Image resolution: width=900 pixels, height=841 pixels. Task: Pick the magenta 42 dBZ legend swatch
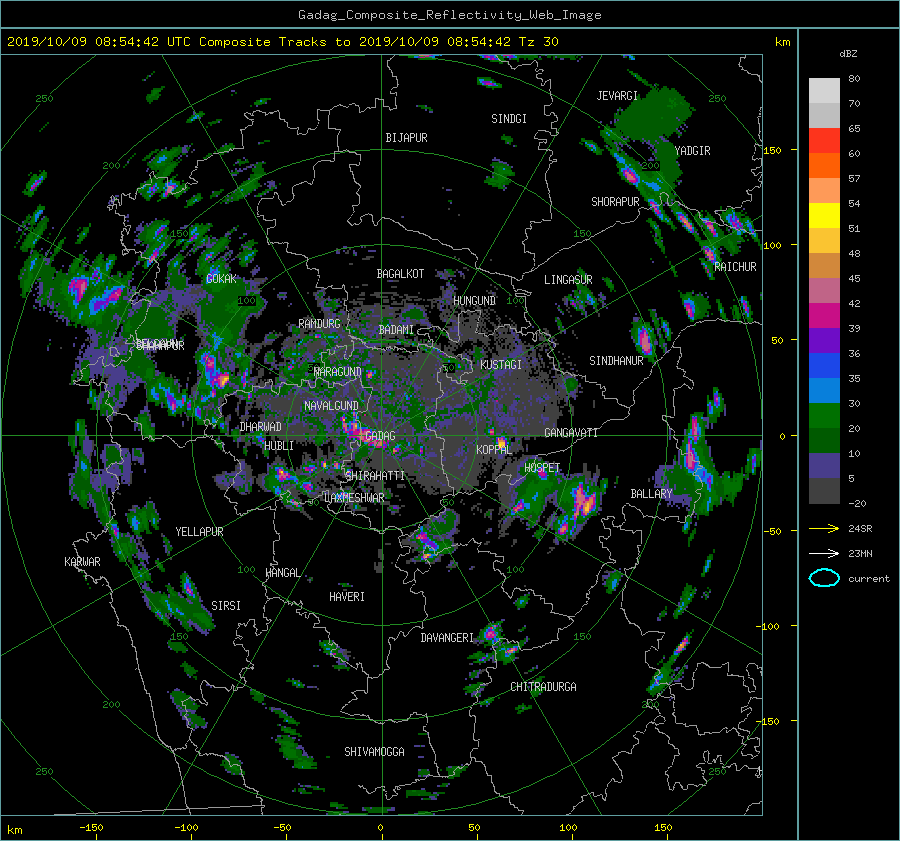(x=824, y=315)
